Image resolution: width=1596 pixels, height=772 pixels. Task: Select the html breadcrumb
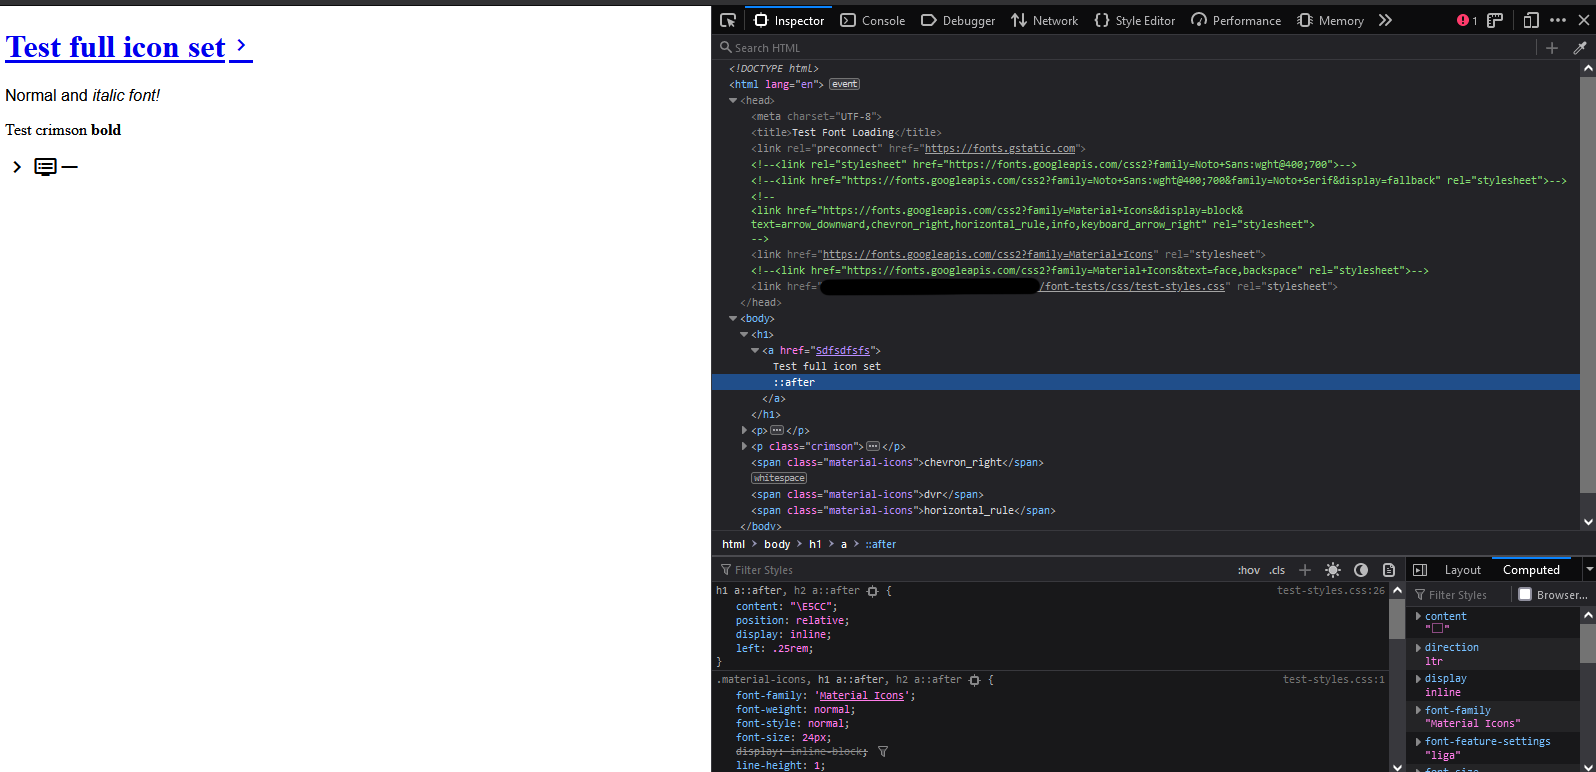(734, 544)
